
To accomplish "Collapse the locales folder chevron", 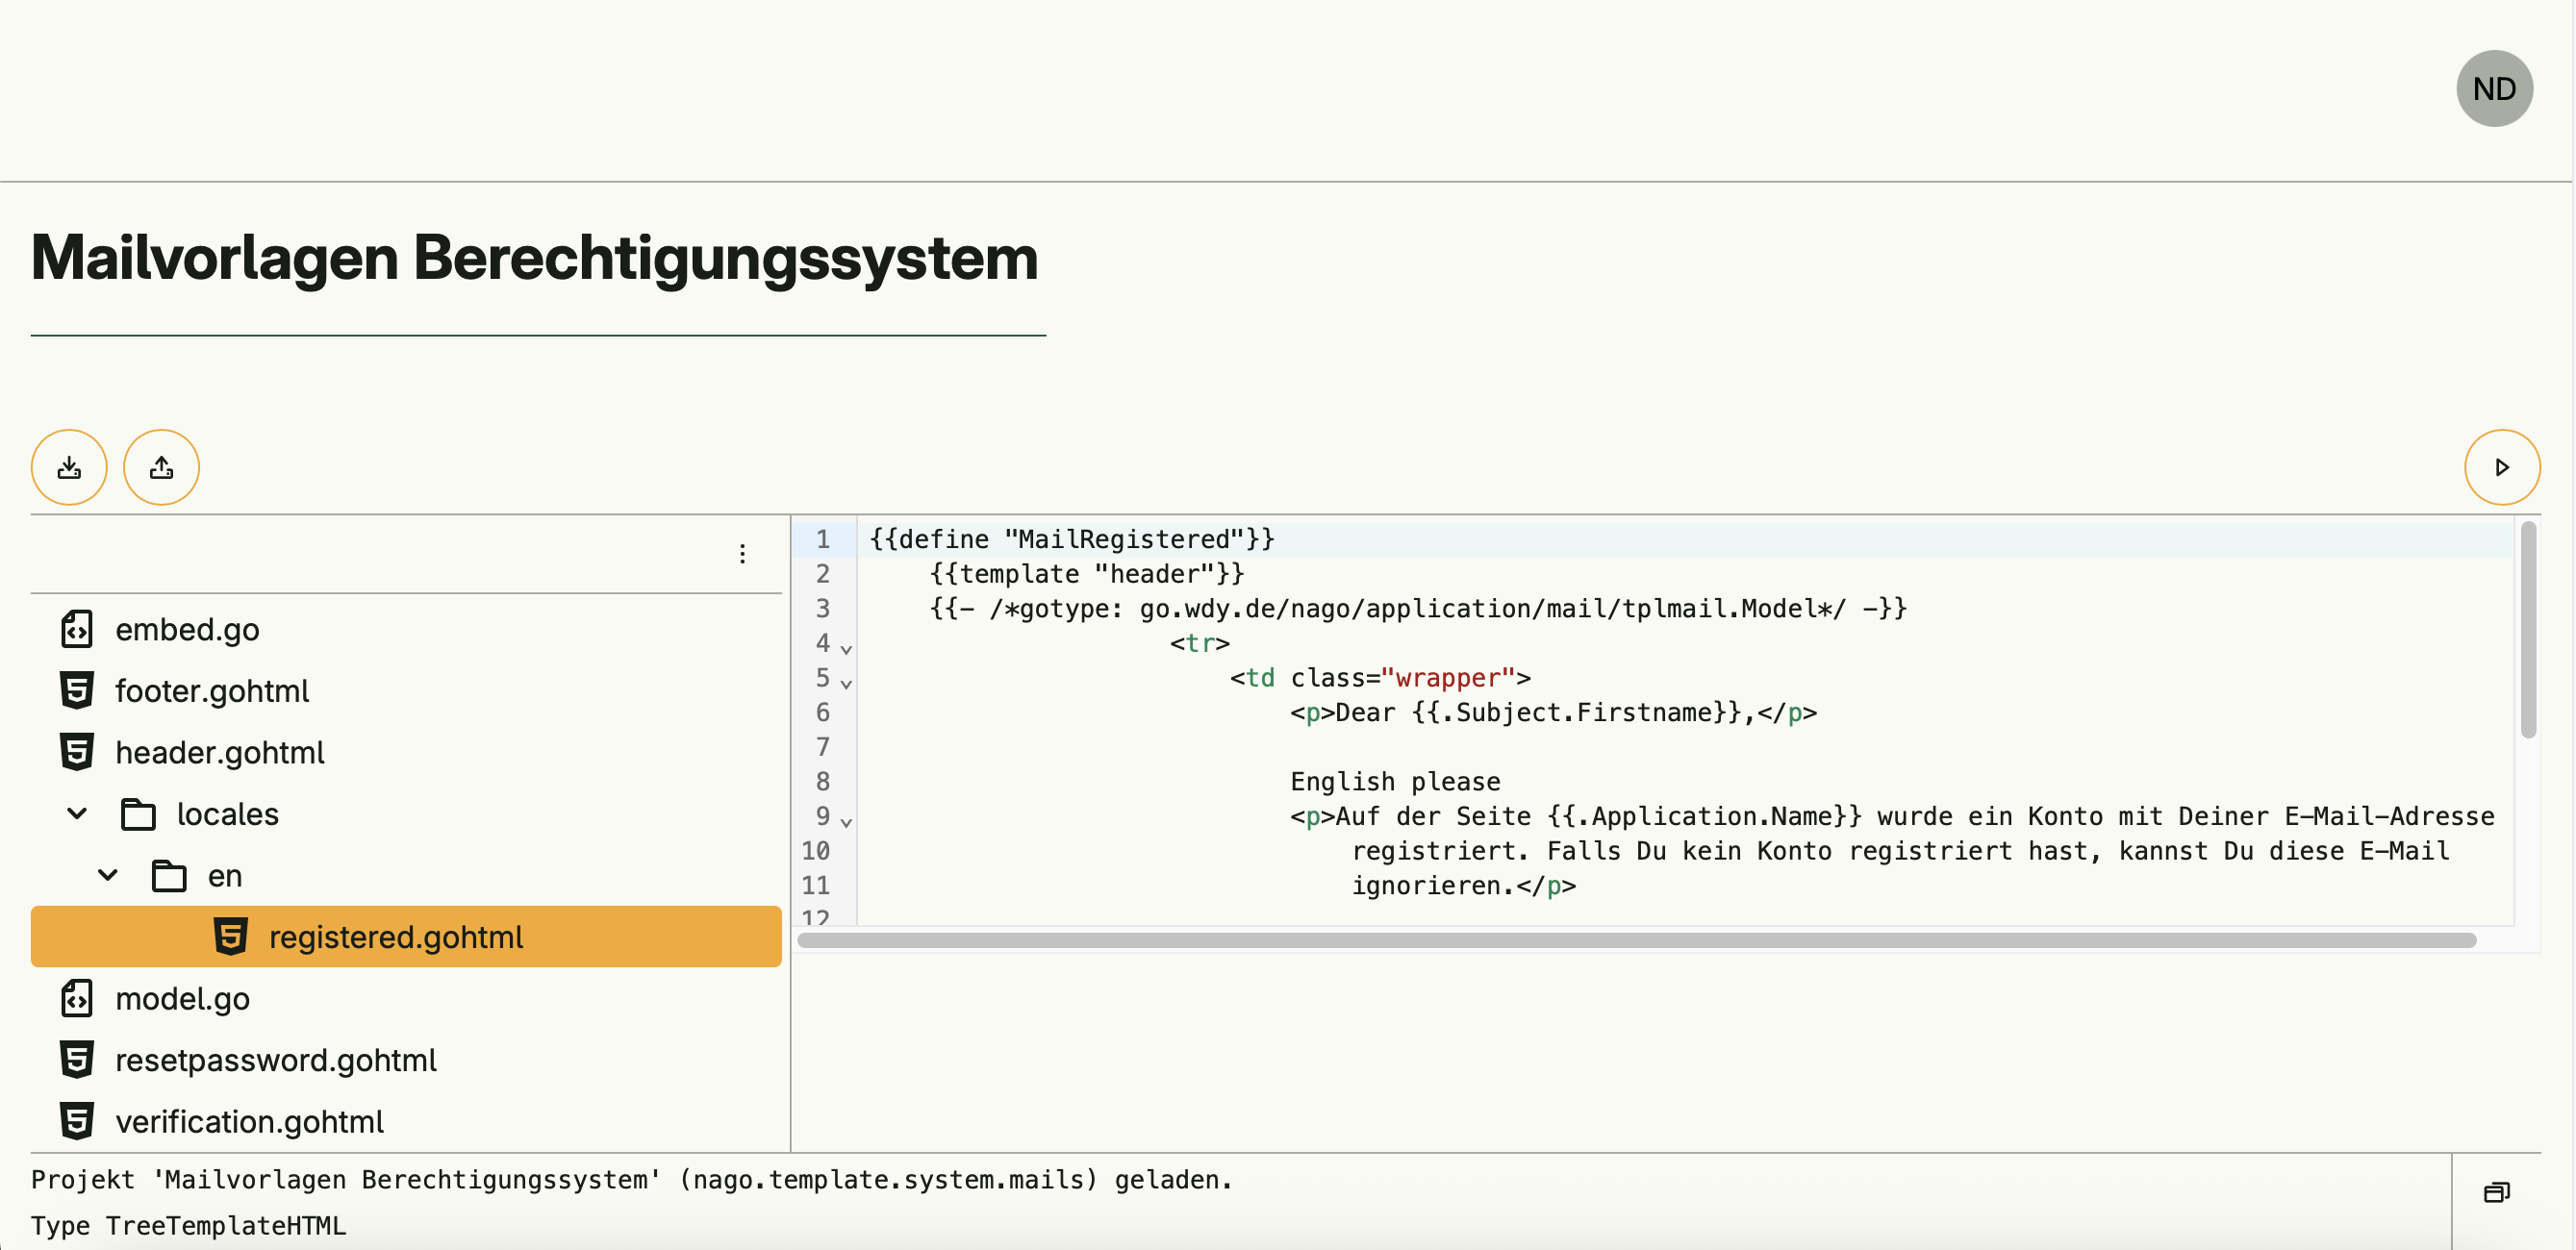I will point(77,814).
